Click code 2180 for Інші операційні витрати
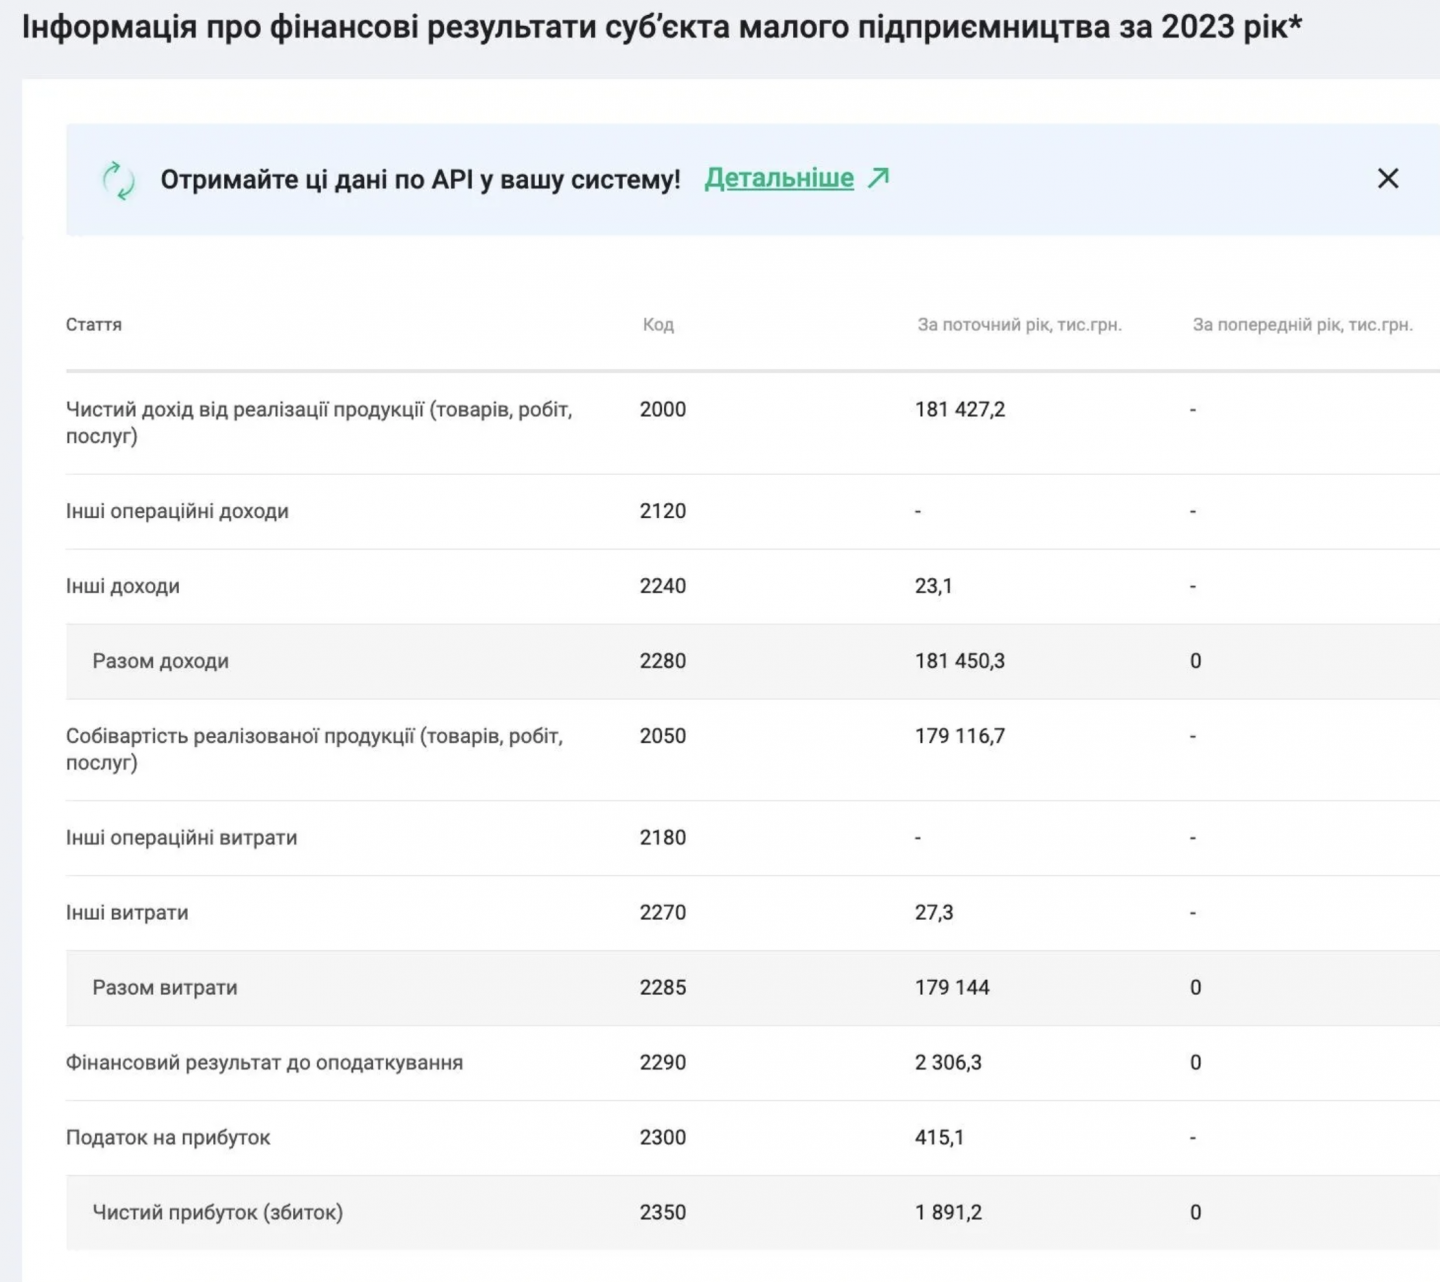 pyautogui.click(x=663, y=838)
